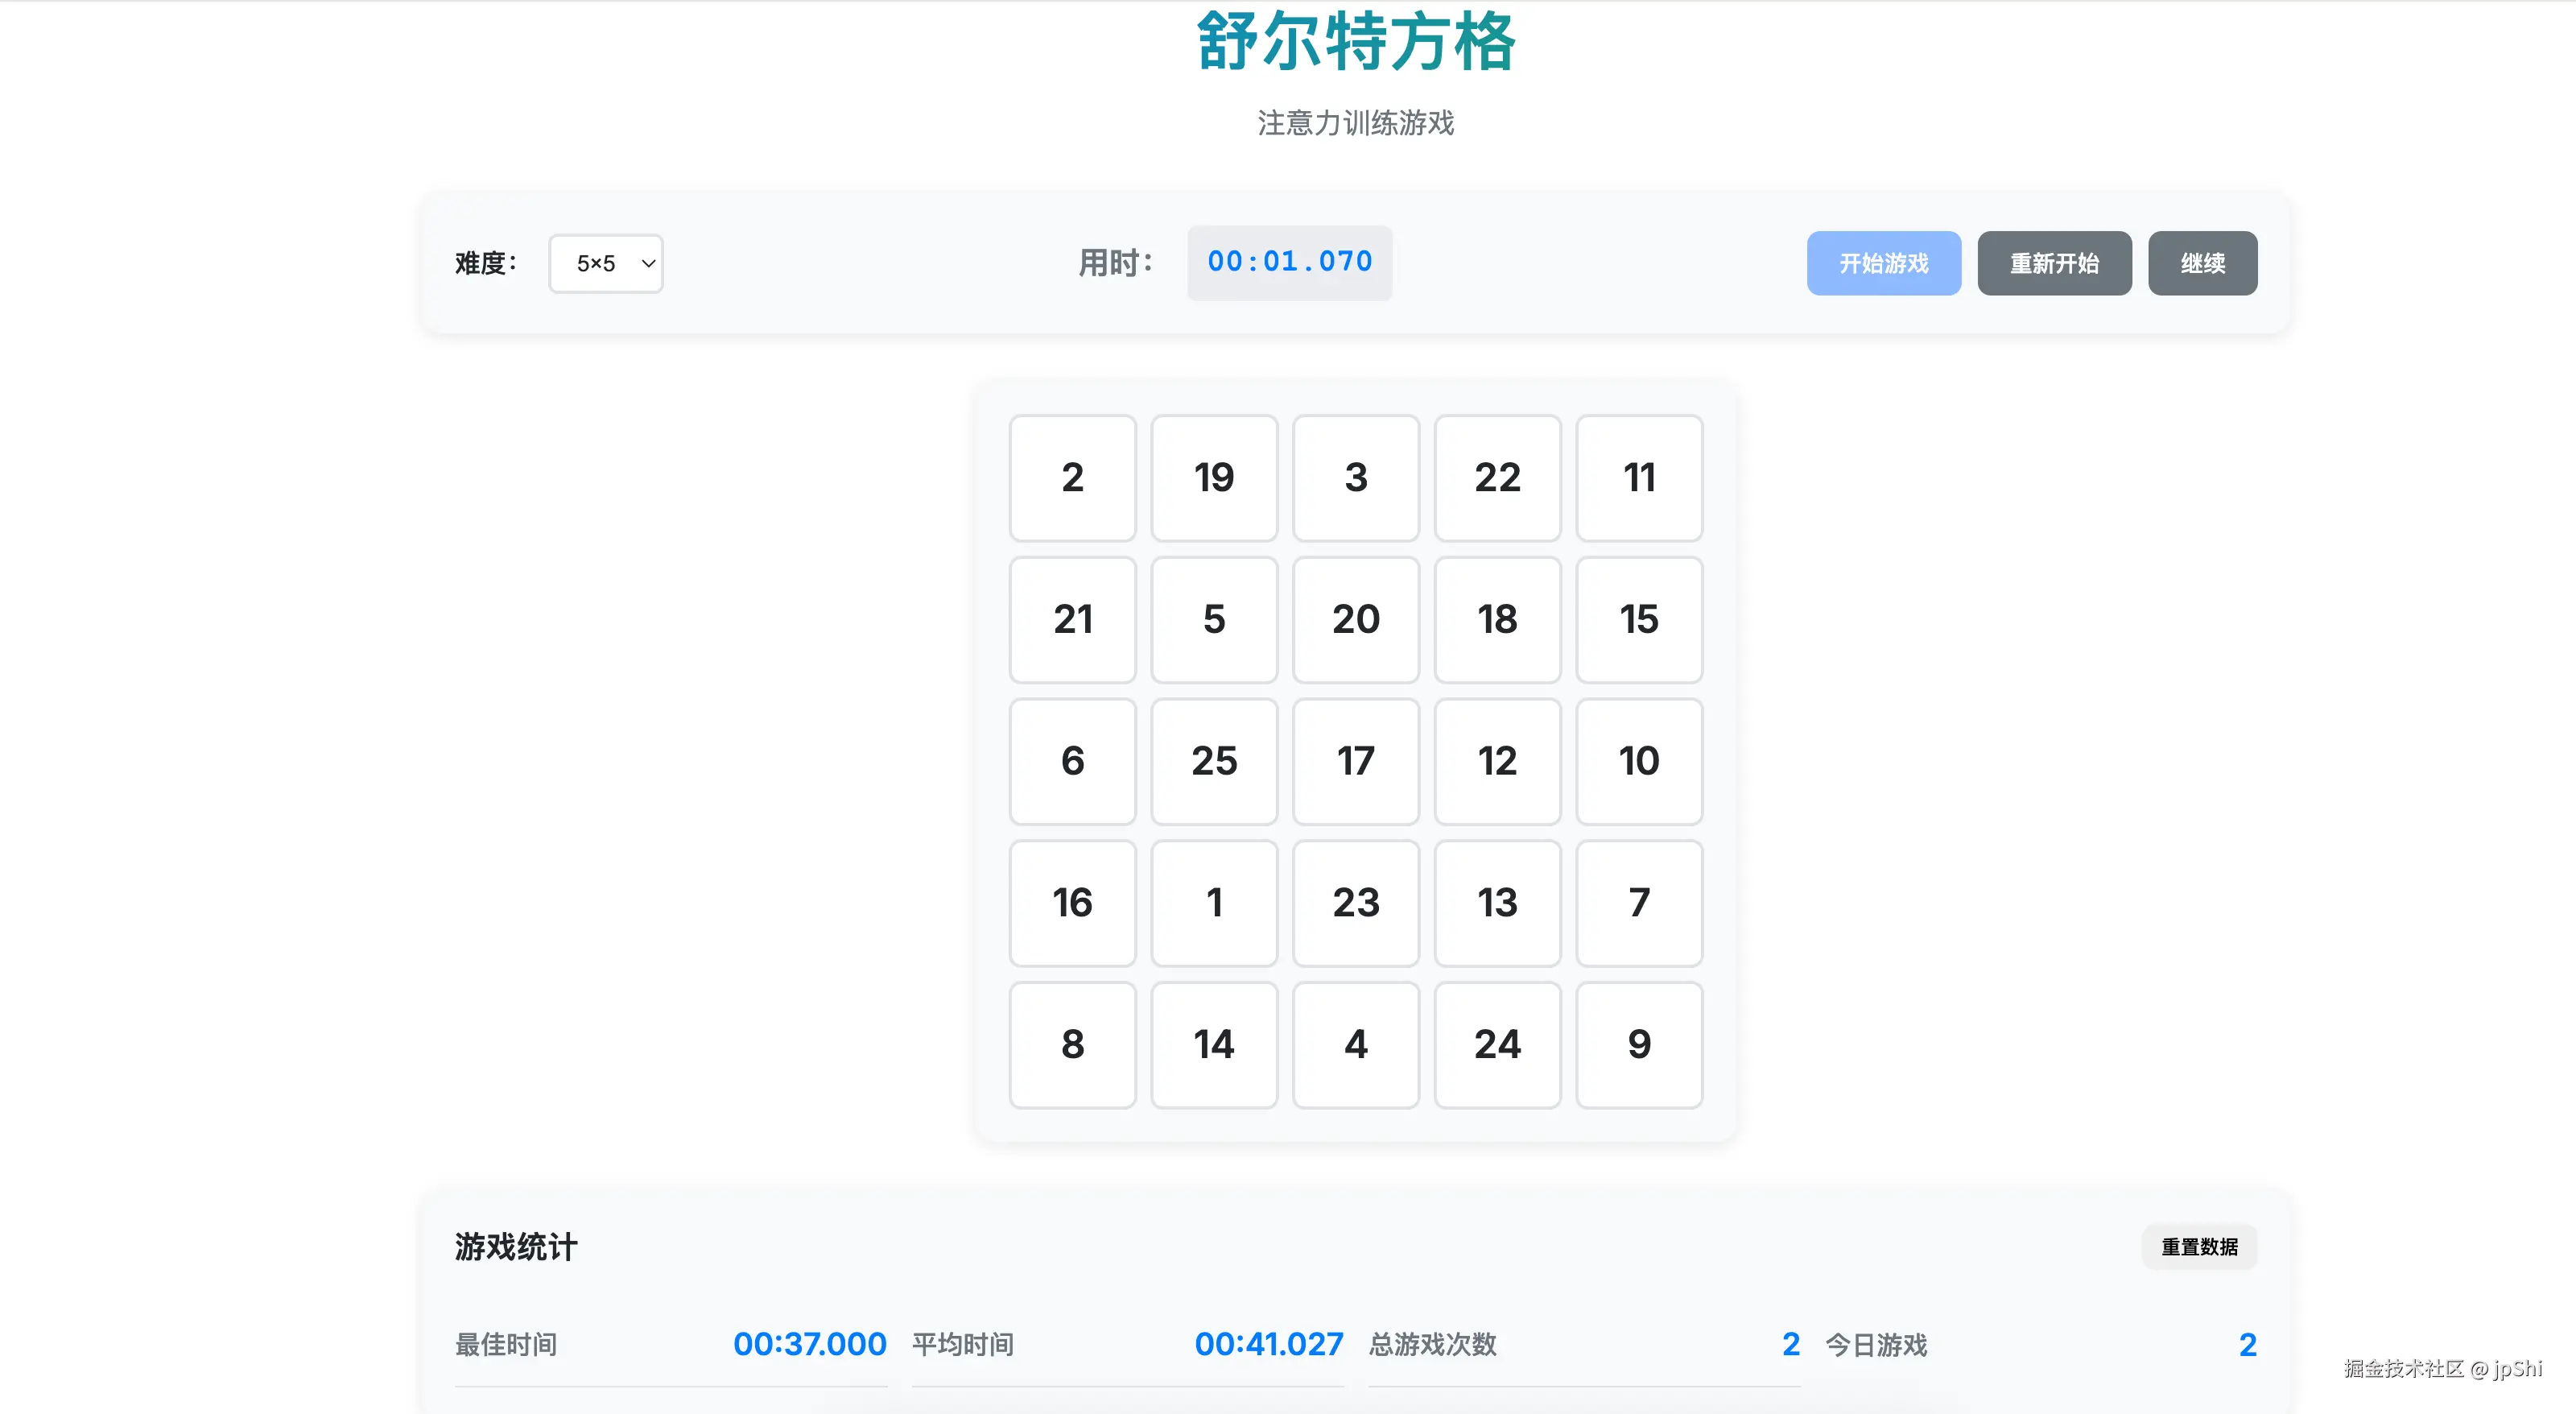The image size is (2576, 1414).
Task: Tap the cell showing 16
Action: click(x=1072, y=903)
